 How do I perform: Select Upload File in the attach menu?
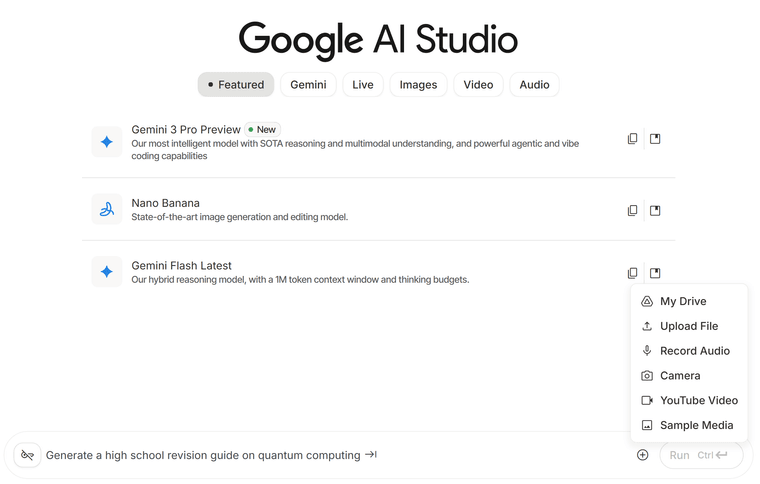[688, 326]
